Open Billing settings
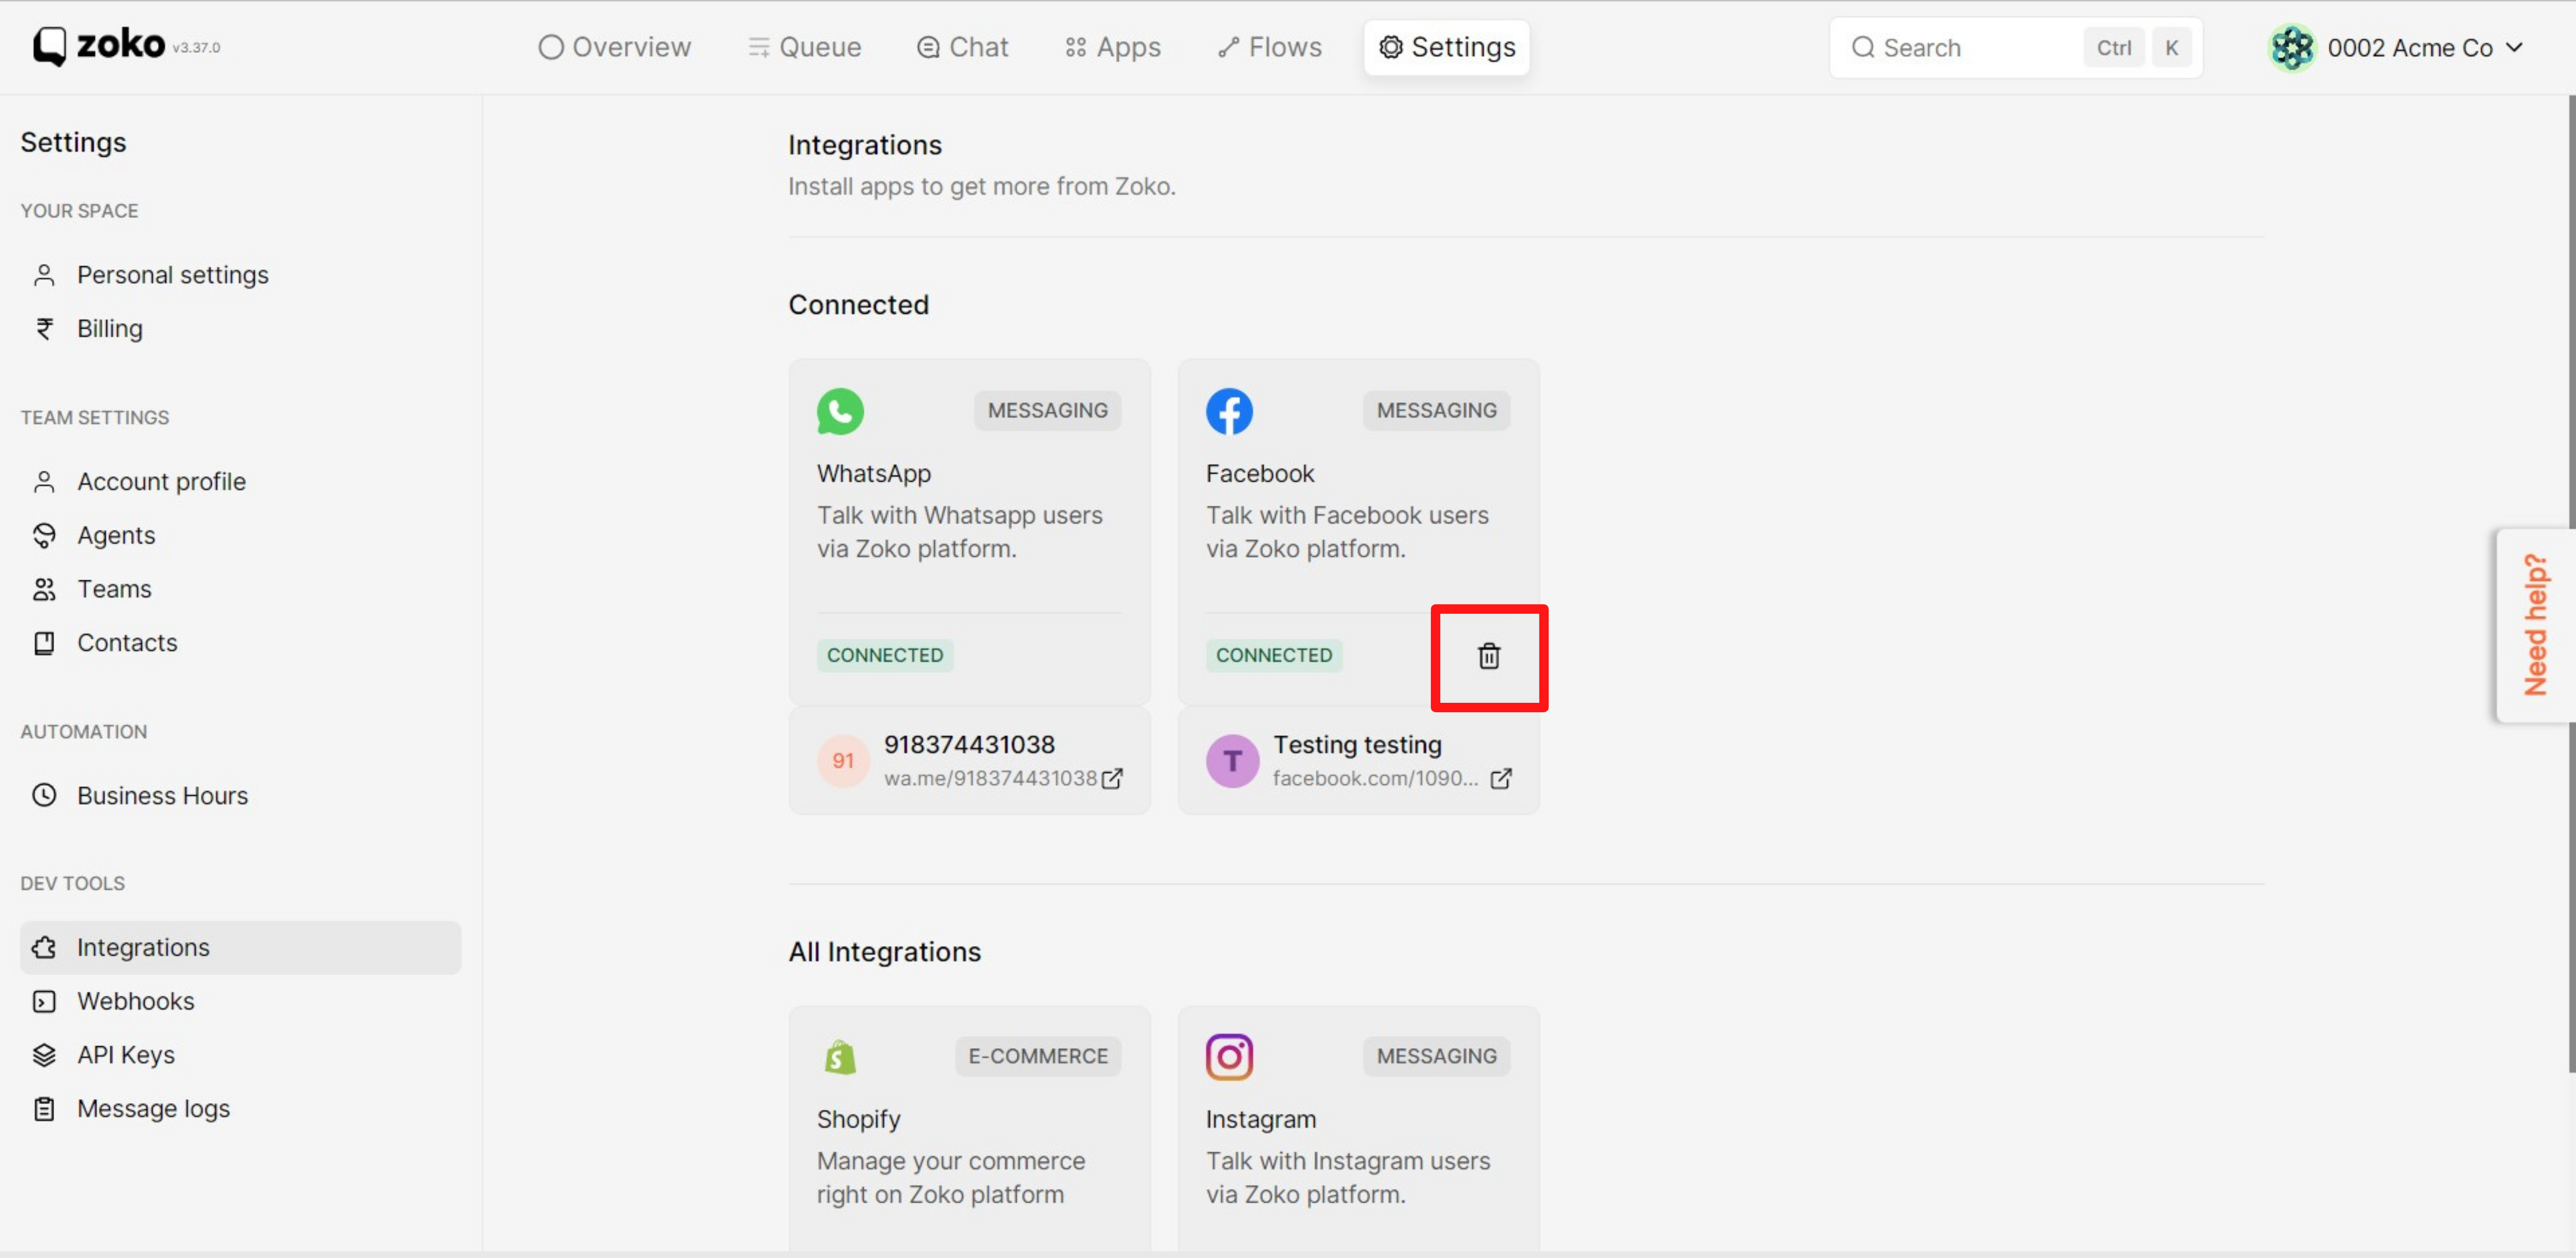 tap(109, 328)
